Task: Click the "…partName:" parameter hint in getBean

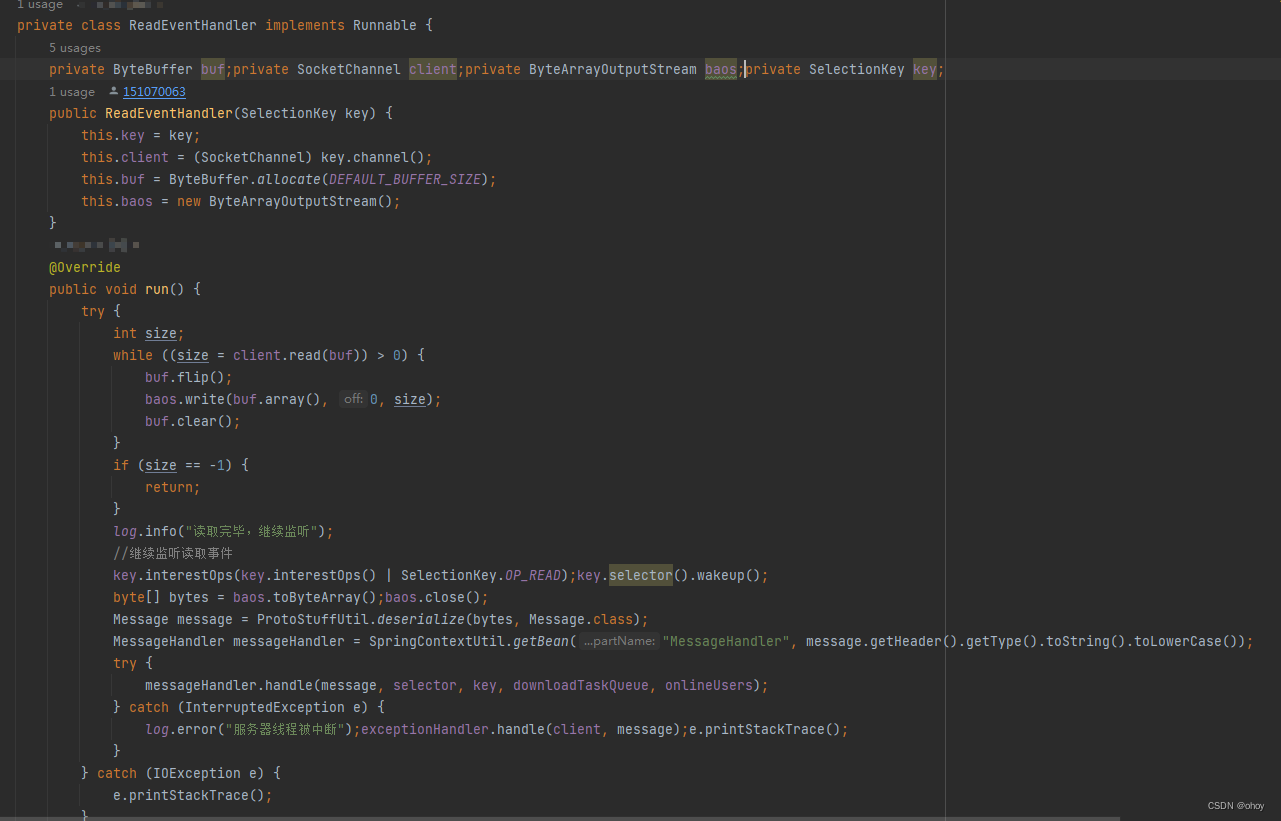Action: [619, 641]
